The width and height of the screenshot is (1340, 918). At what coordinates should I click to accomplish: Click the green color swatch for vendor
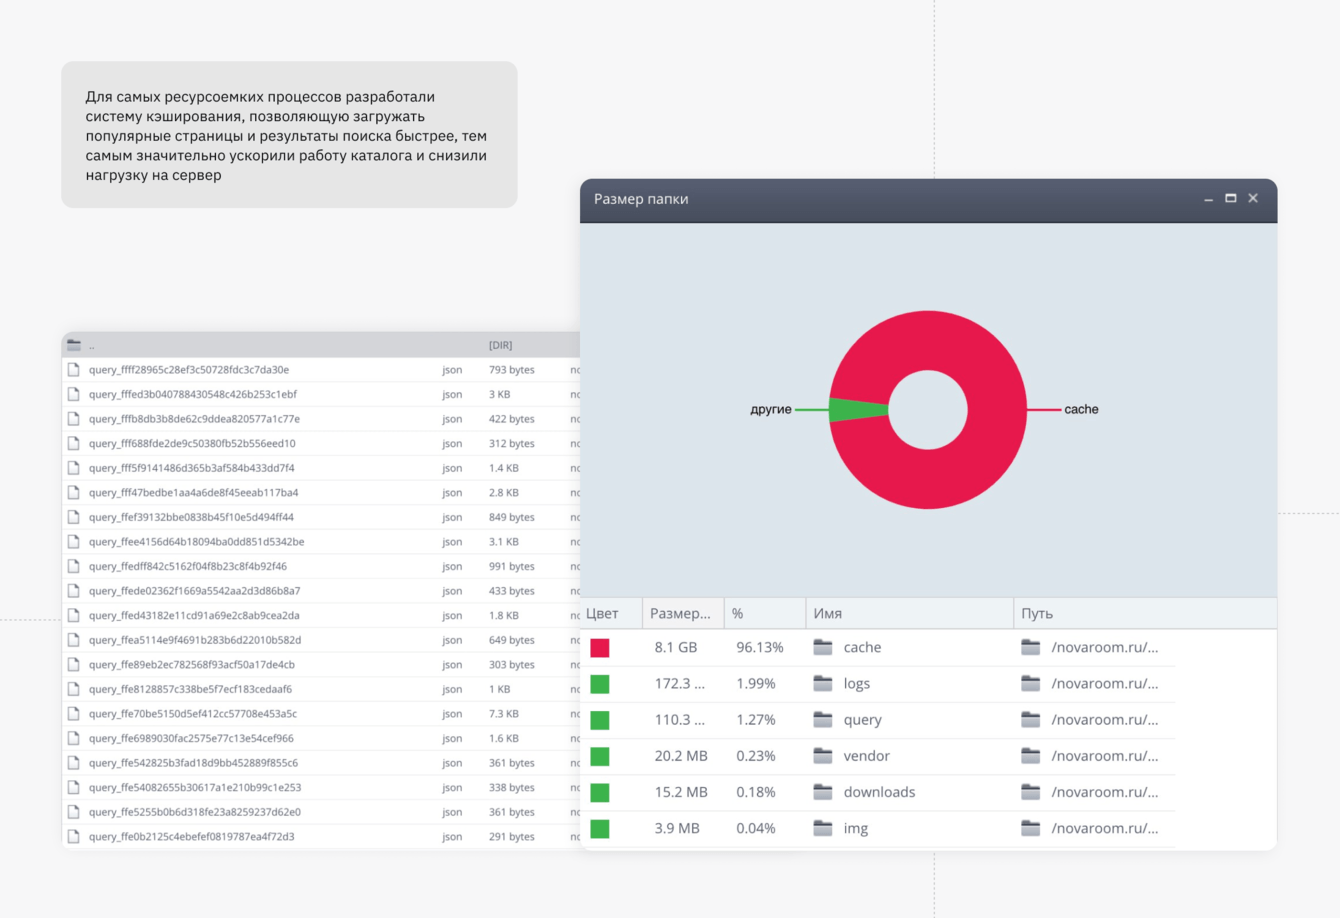[600, 756]
